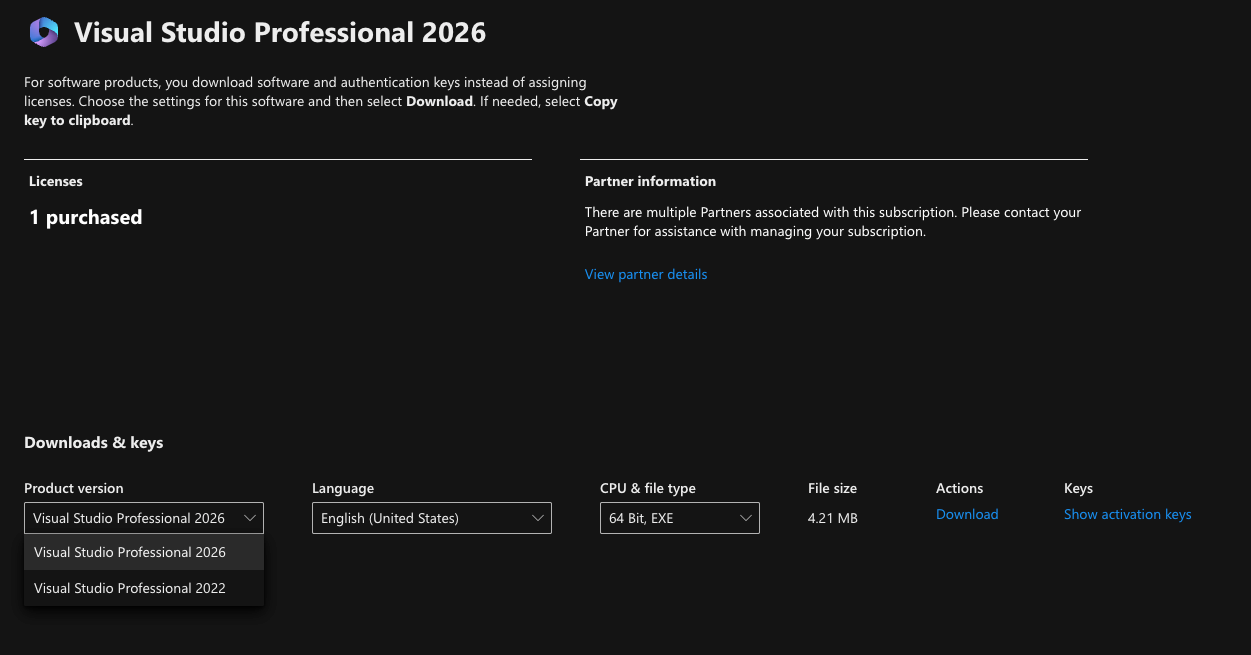Screen dimensions: 1251x655
Task: Click the Downloads & keys section heading
Action: [93, 443]
